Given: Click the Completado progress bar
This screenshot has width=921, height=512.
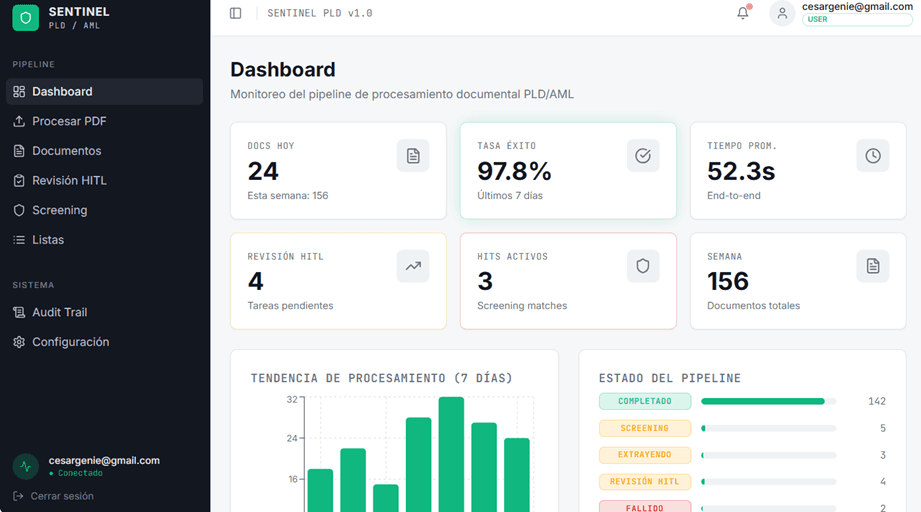Looking at the screenshot, I should coord(768,401).
